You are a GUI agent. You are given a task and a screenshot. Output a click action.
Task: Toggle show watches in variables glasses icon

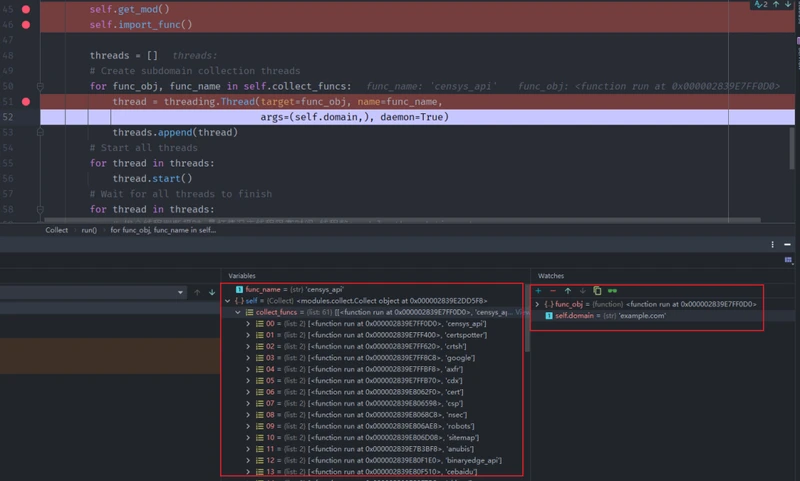[612, 291]
